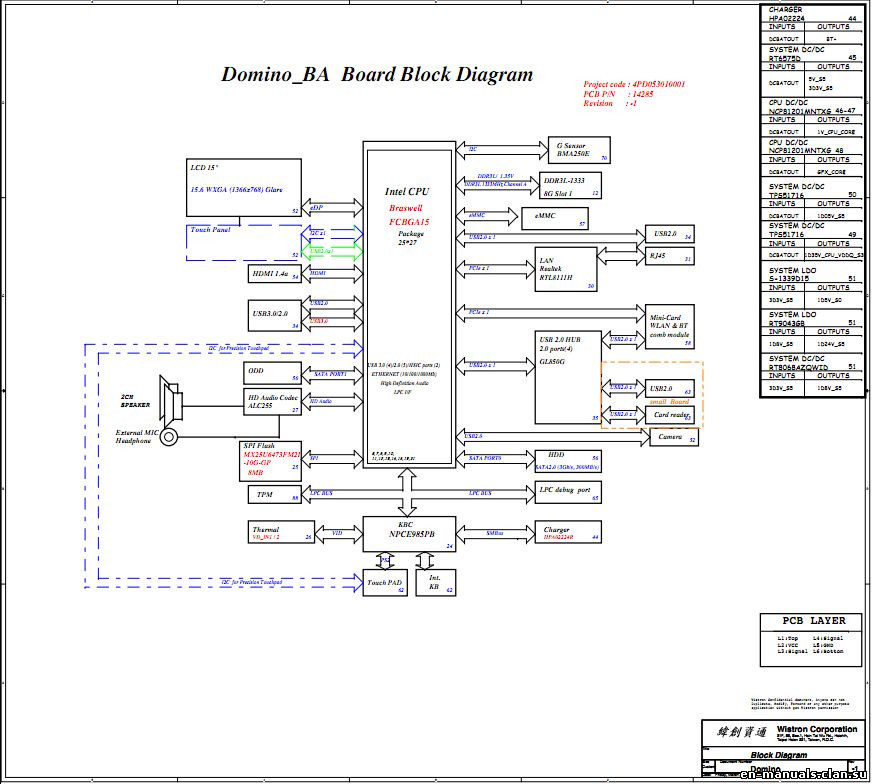Click the USB3.0/2.0 block
872x784 pixels.
click(x=274, y=316)
